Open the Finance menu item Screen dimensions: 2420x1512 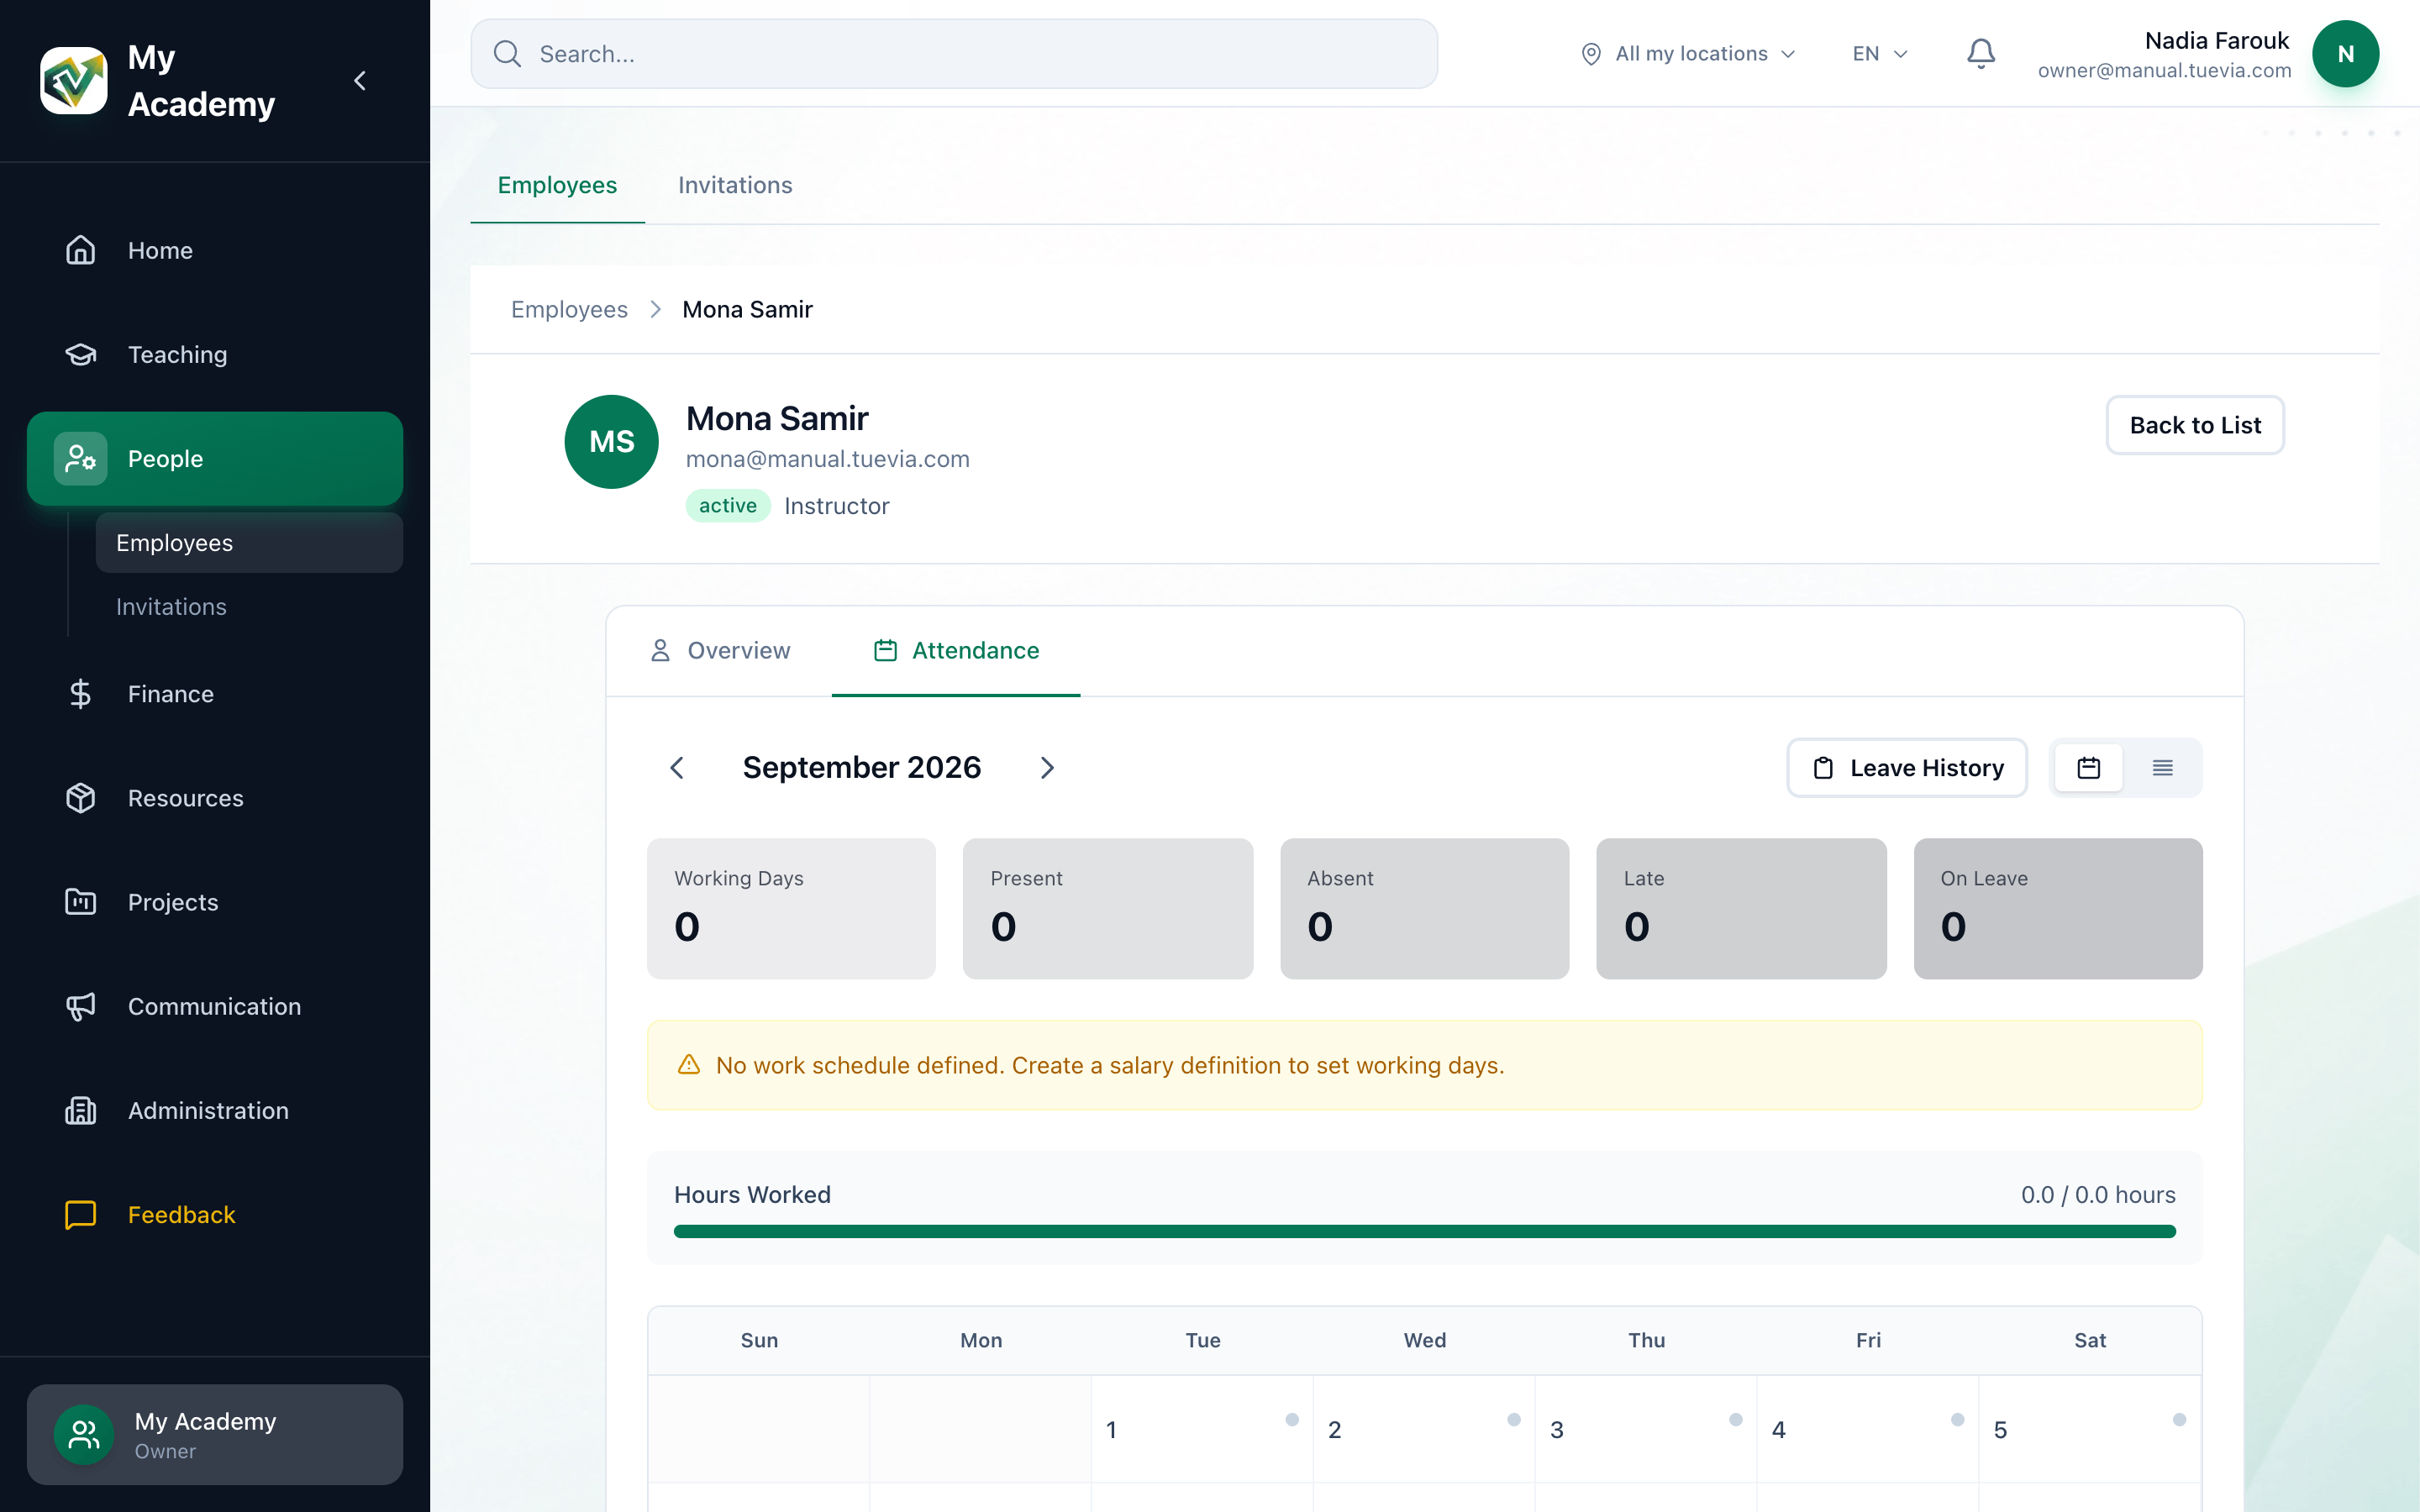pyautogui.click(x=215, y=694)
